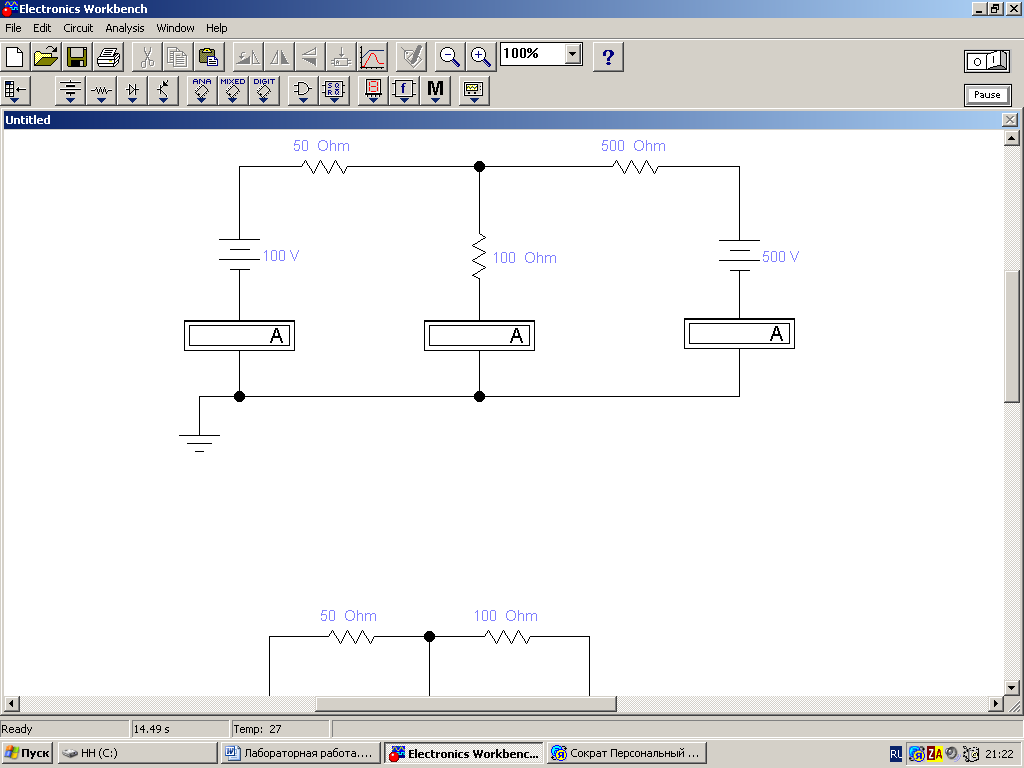The height and width of the screenshot is (768, 1024).
Task: Click the Pause simulation button
Action: (x=987, y=95)
